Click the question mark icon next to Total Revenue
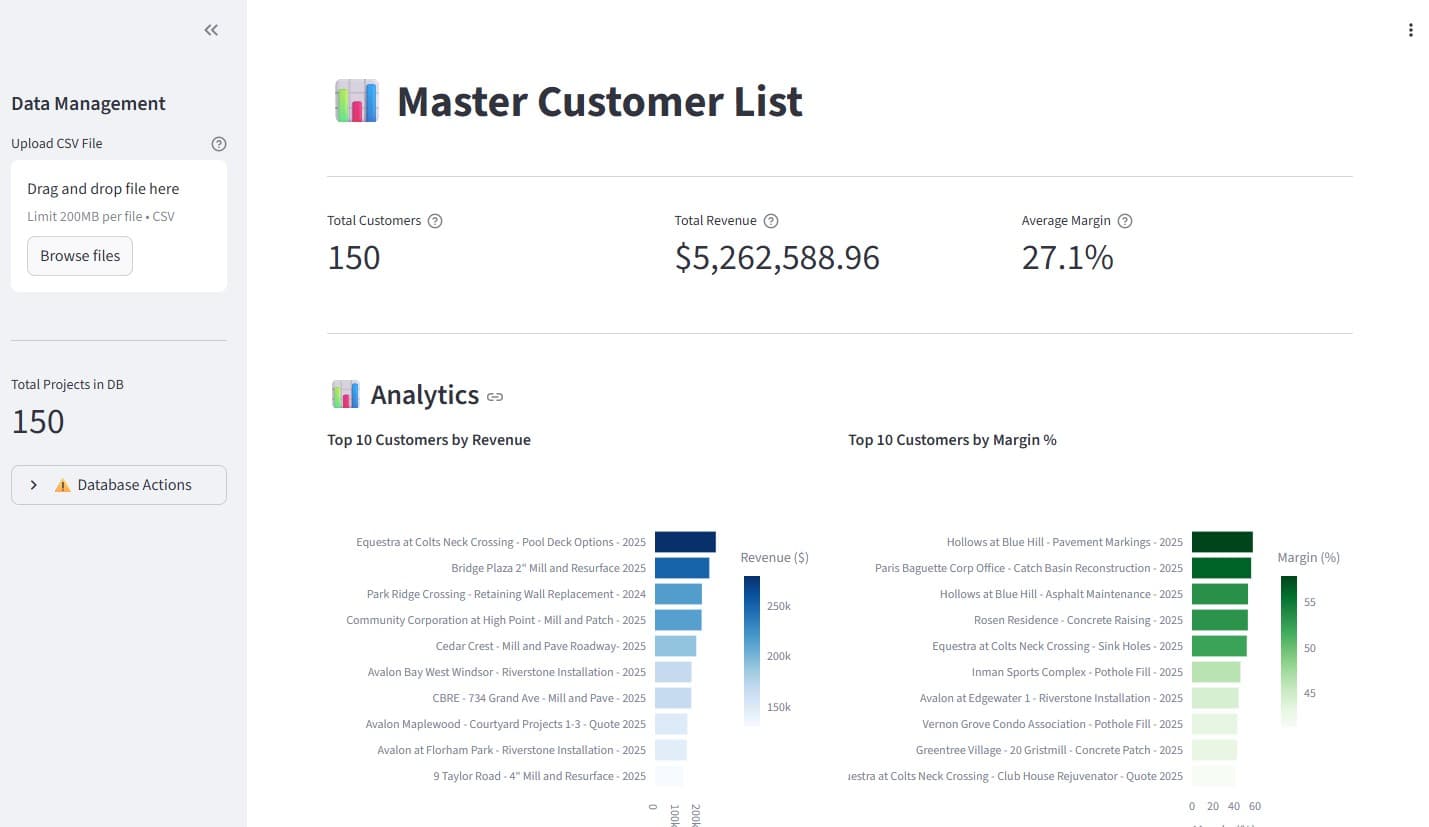Image resolution: width=1429 pixels, height=827 pixels. coord(770,220)
